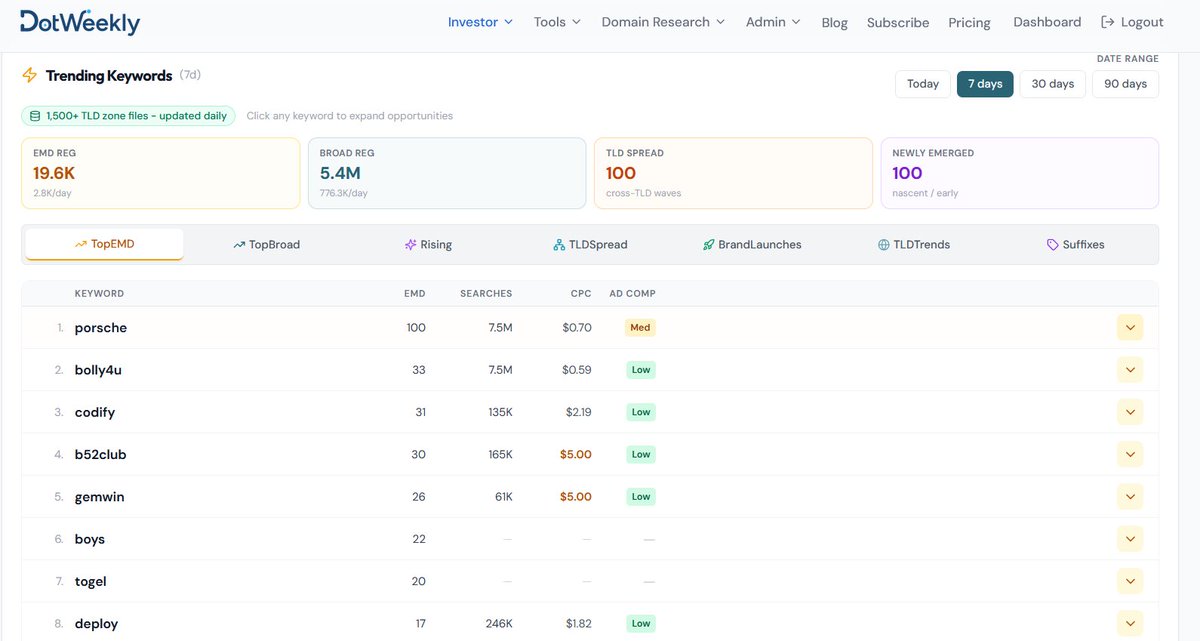Click the Logout arrow icon

[1107, 22]
